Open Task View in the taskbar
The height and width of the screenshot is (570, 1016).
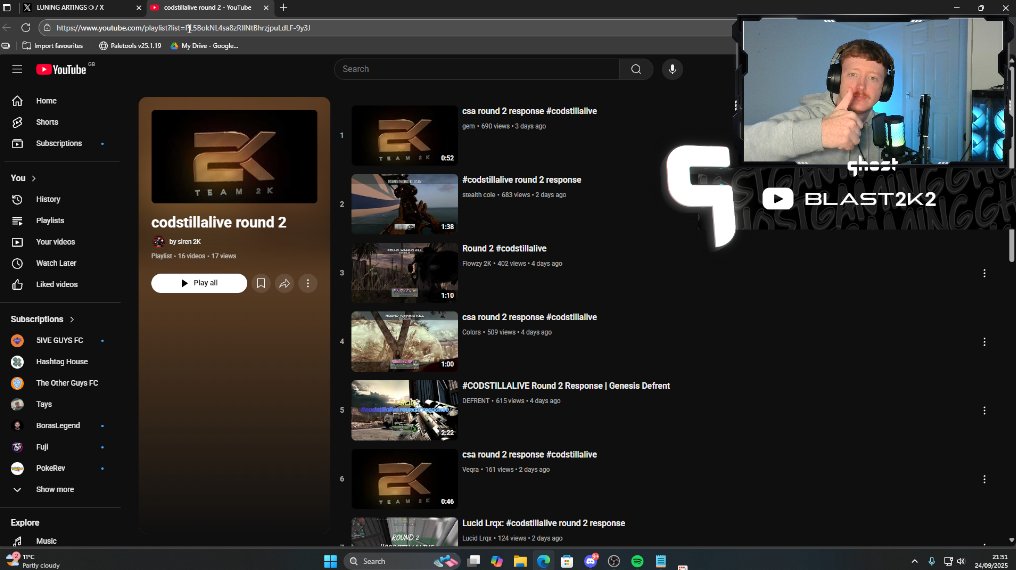474,561
